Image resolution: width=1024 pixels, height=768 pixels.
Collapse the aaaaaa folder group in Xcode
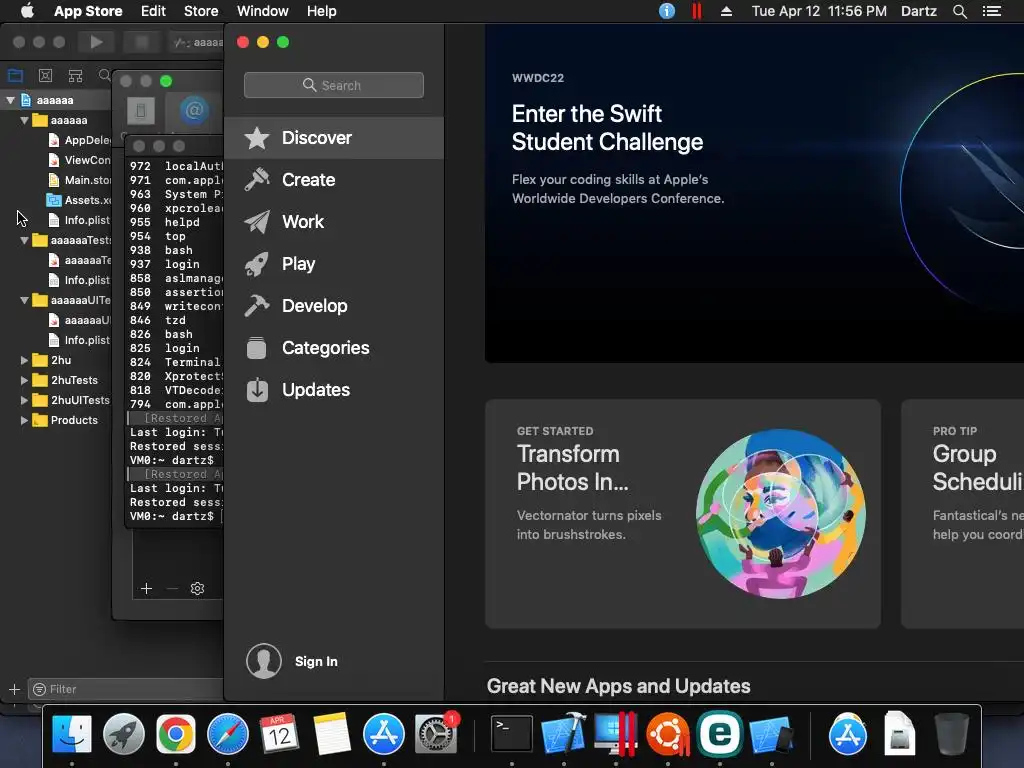pos(24,120)
